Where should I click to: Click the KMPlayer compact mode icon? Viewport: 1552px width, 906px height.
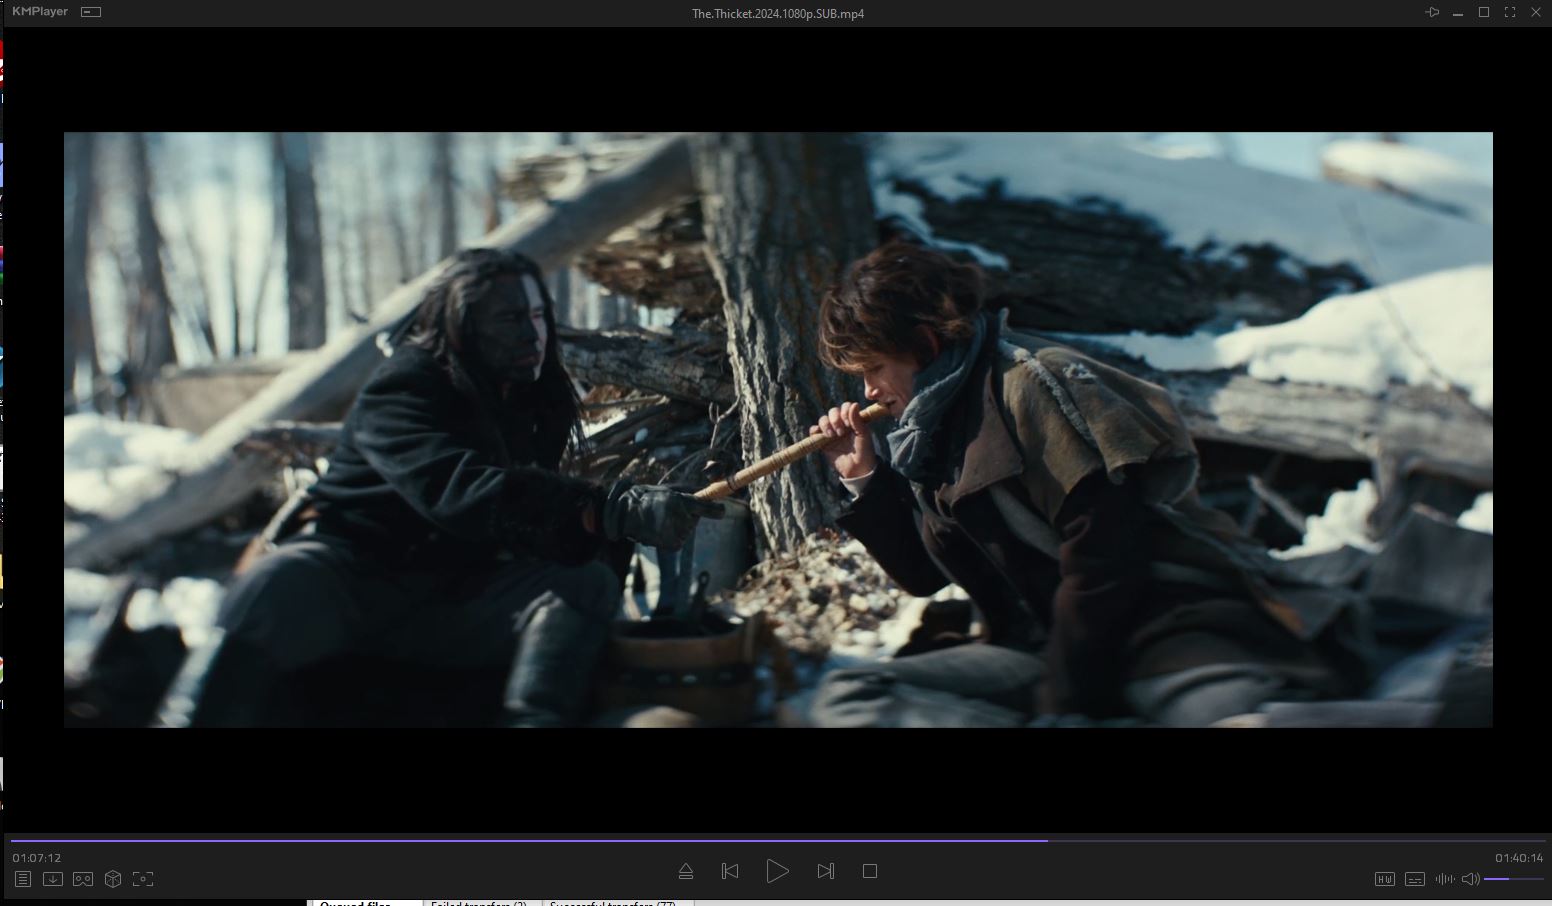click(x=91, y=12)
